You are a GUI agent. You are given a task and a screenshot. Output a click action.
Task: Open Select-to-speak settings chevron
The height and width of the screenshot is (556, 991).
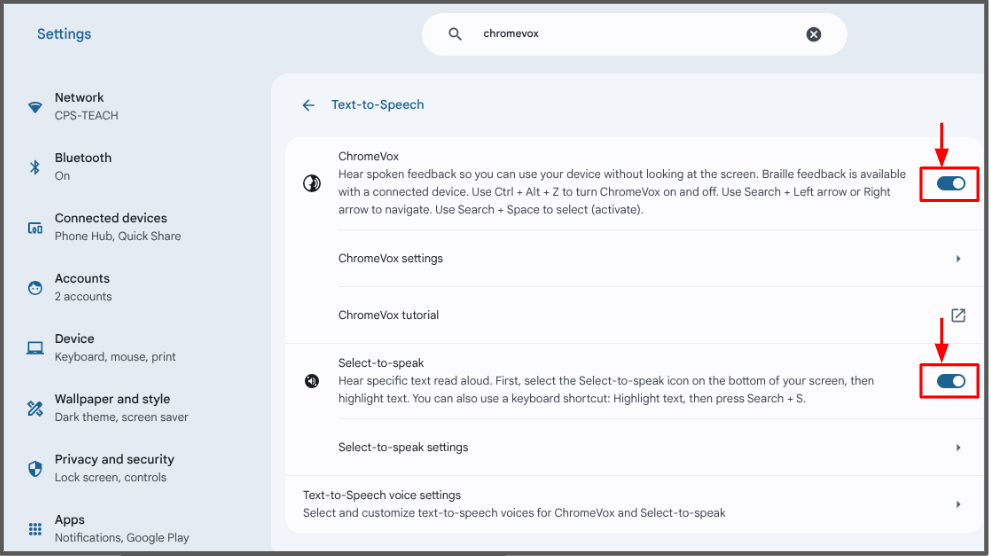point(958,447)
